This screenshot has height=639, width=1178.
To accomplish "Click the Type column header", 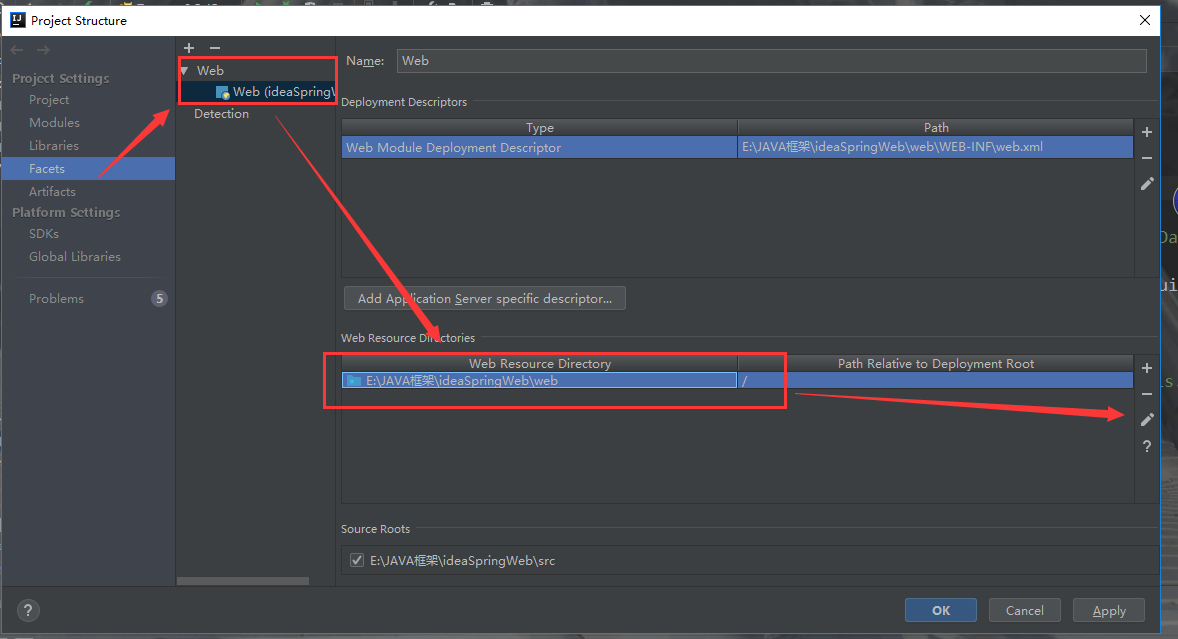I will coord(539,128).
